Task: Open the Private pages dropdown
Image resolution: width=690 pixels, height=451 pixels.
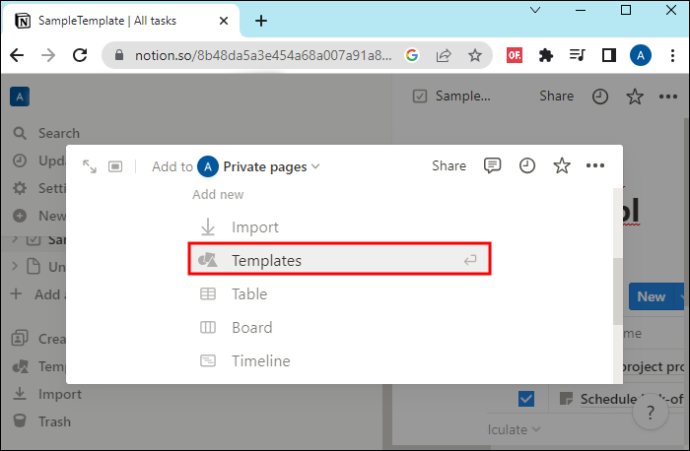Action: pyautogui.click(x=271, y=167)
